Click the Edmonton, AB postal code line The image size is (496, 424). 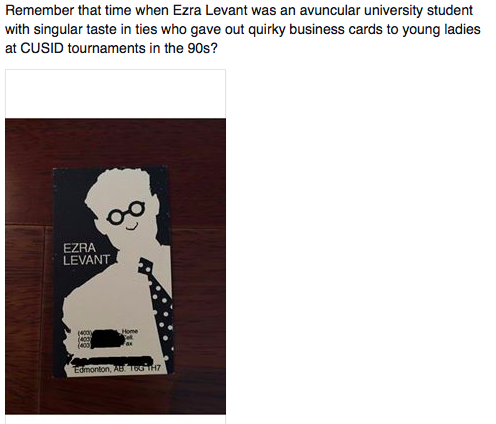[117, 369]
